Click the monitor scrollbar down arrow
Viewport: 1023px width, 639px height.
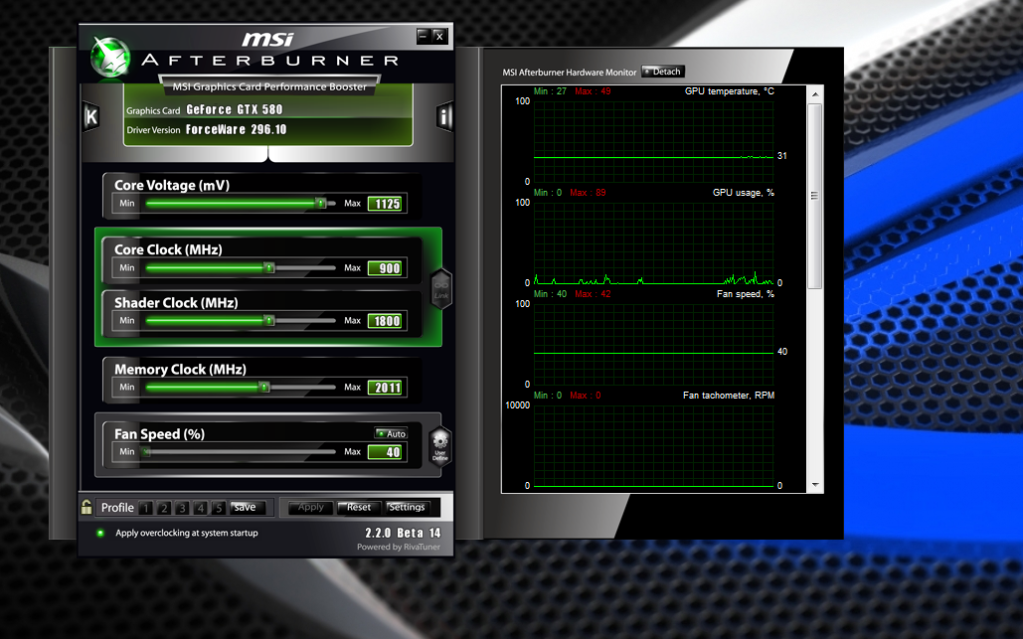pos(815,485)
